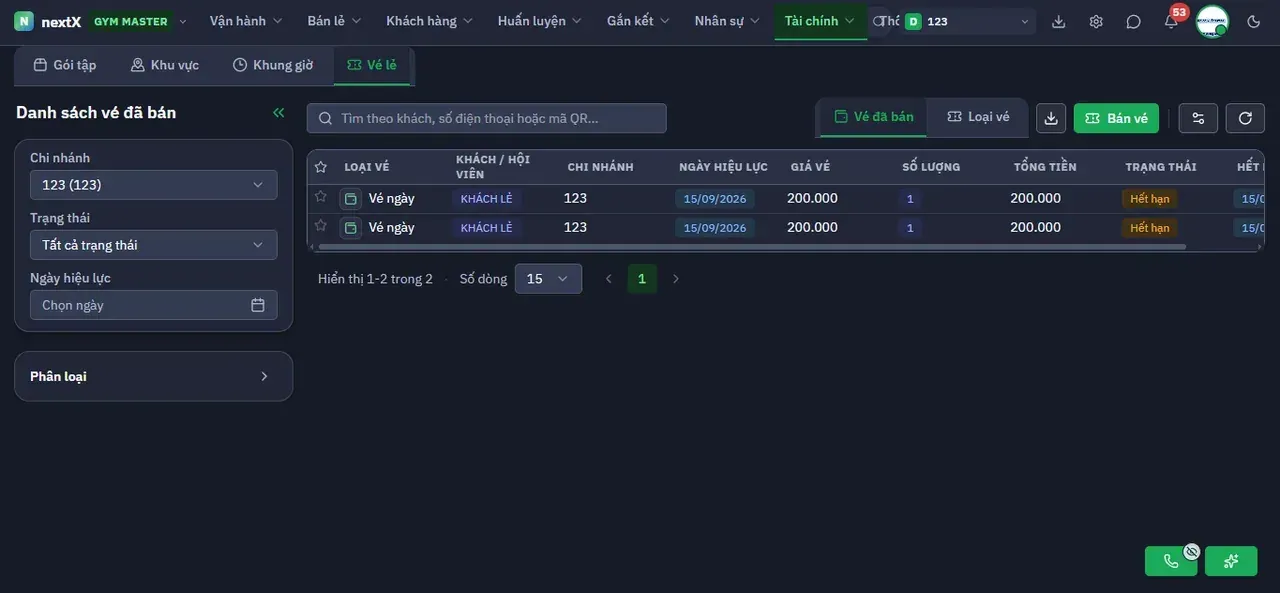Click the ticket icon in the second Vé ngày row
Screen dimensions: 1280x593
(x=350, y=228)
